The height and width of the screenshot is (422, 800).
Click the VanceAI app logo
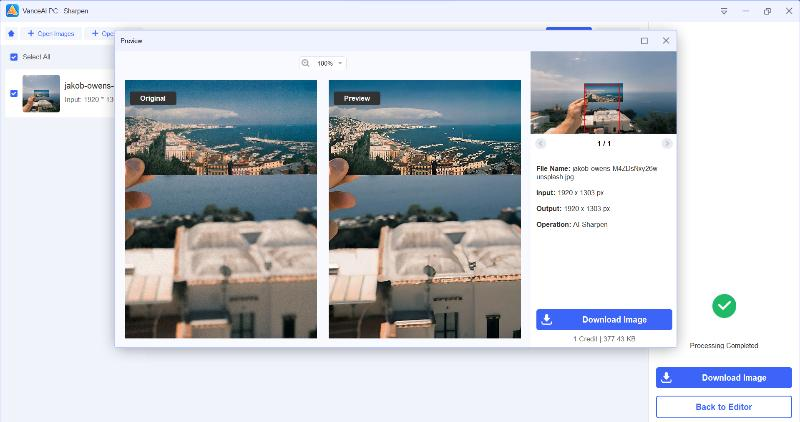pyautogui.click(x=11, y=10)
